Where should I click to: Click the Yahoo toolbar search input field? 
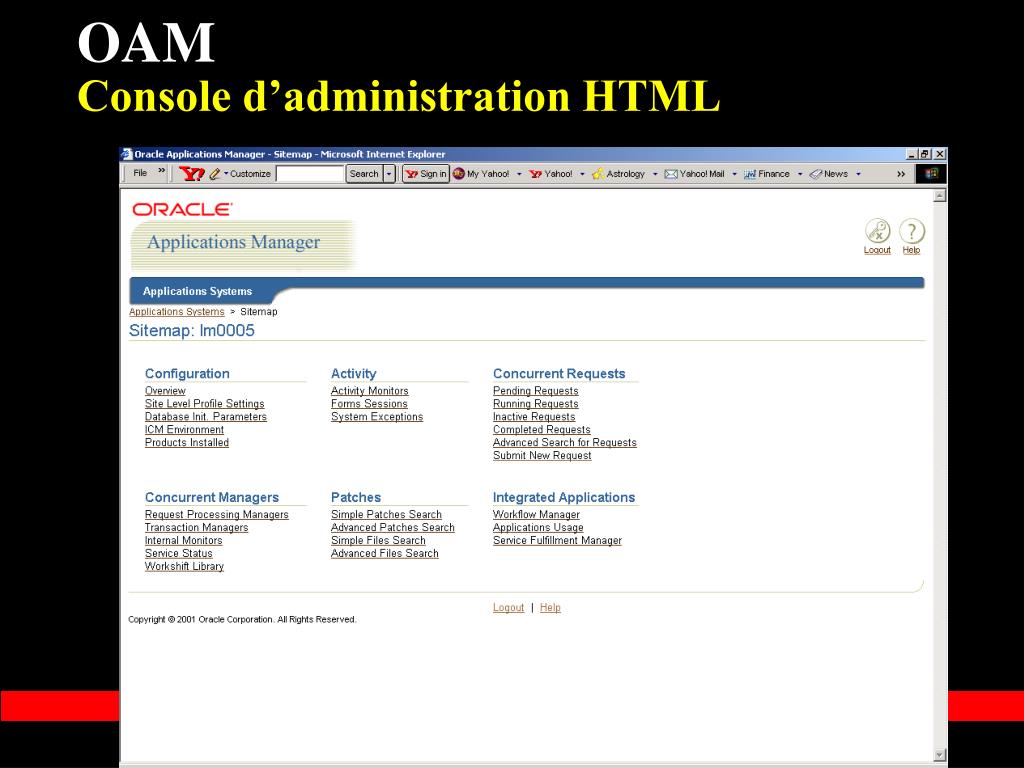310,174
